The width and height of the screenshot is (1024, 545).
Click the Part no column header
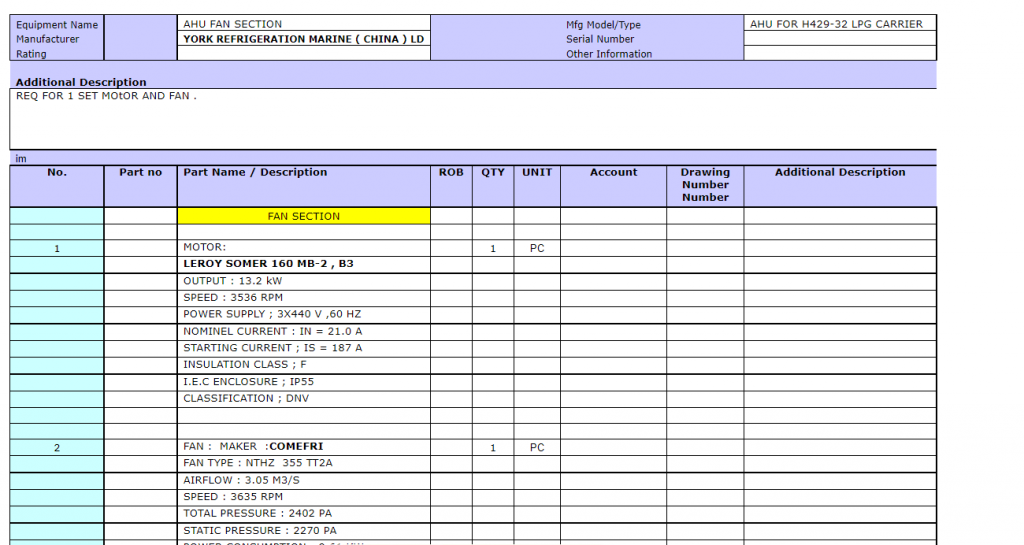point(140,173)
